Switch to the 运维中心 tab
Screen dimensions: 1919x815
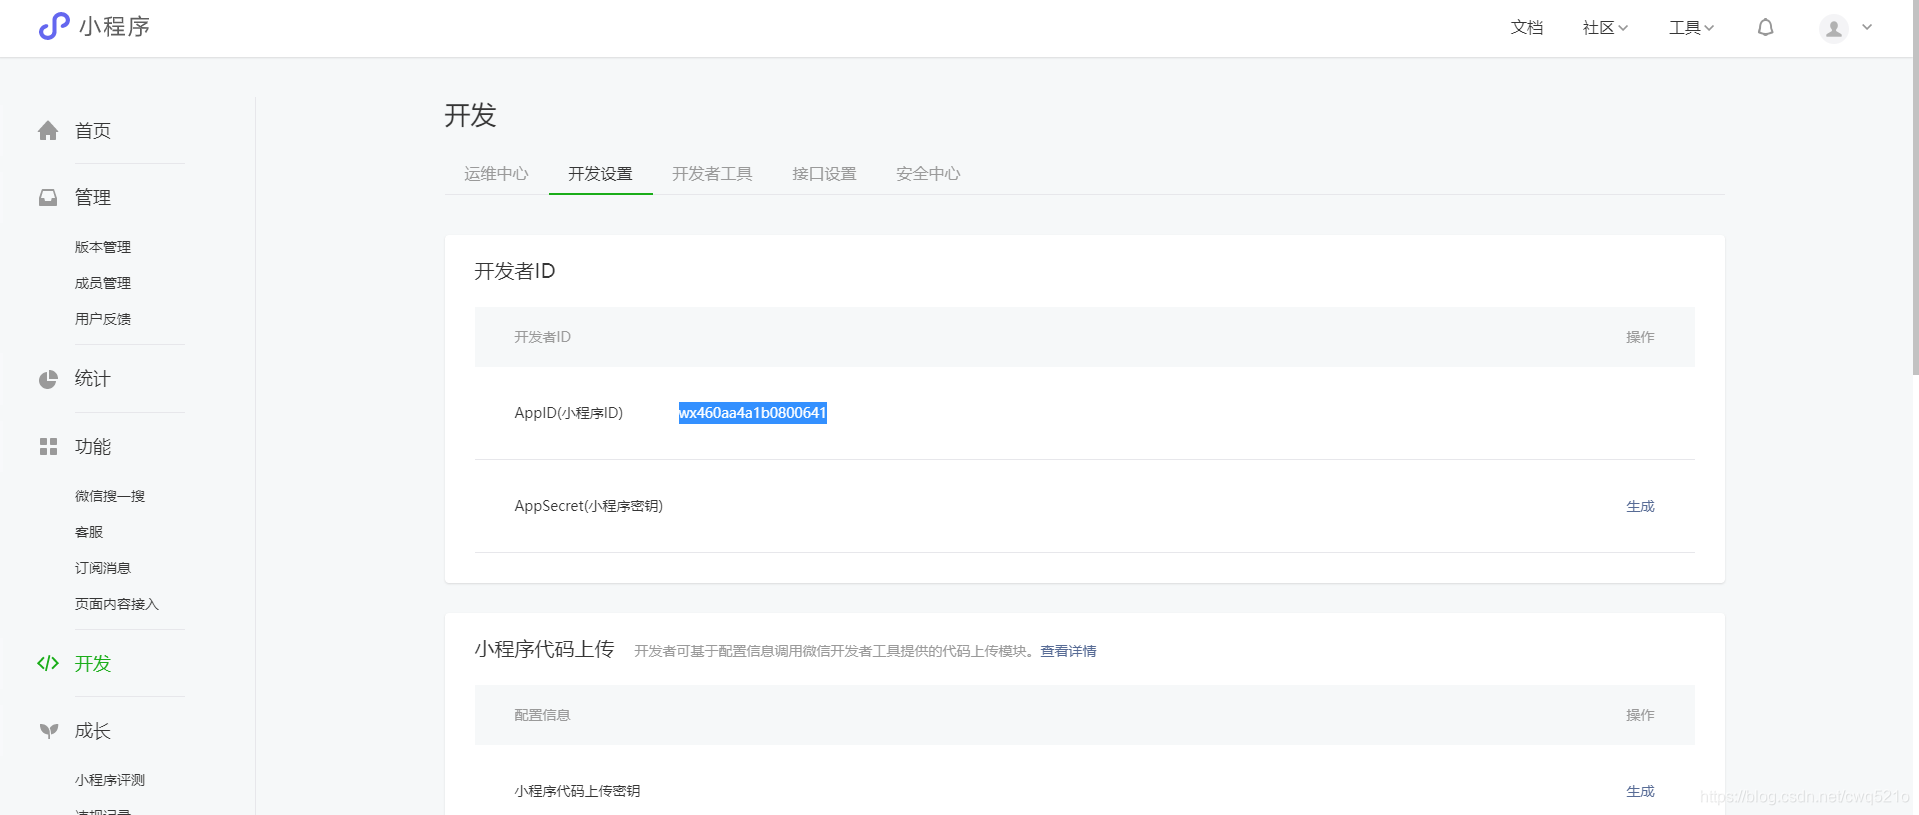(x=496, y=174)
